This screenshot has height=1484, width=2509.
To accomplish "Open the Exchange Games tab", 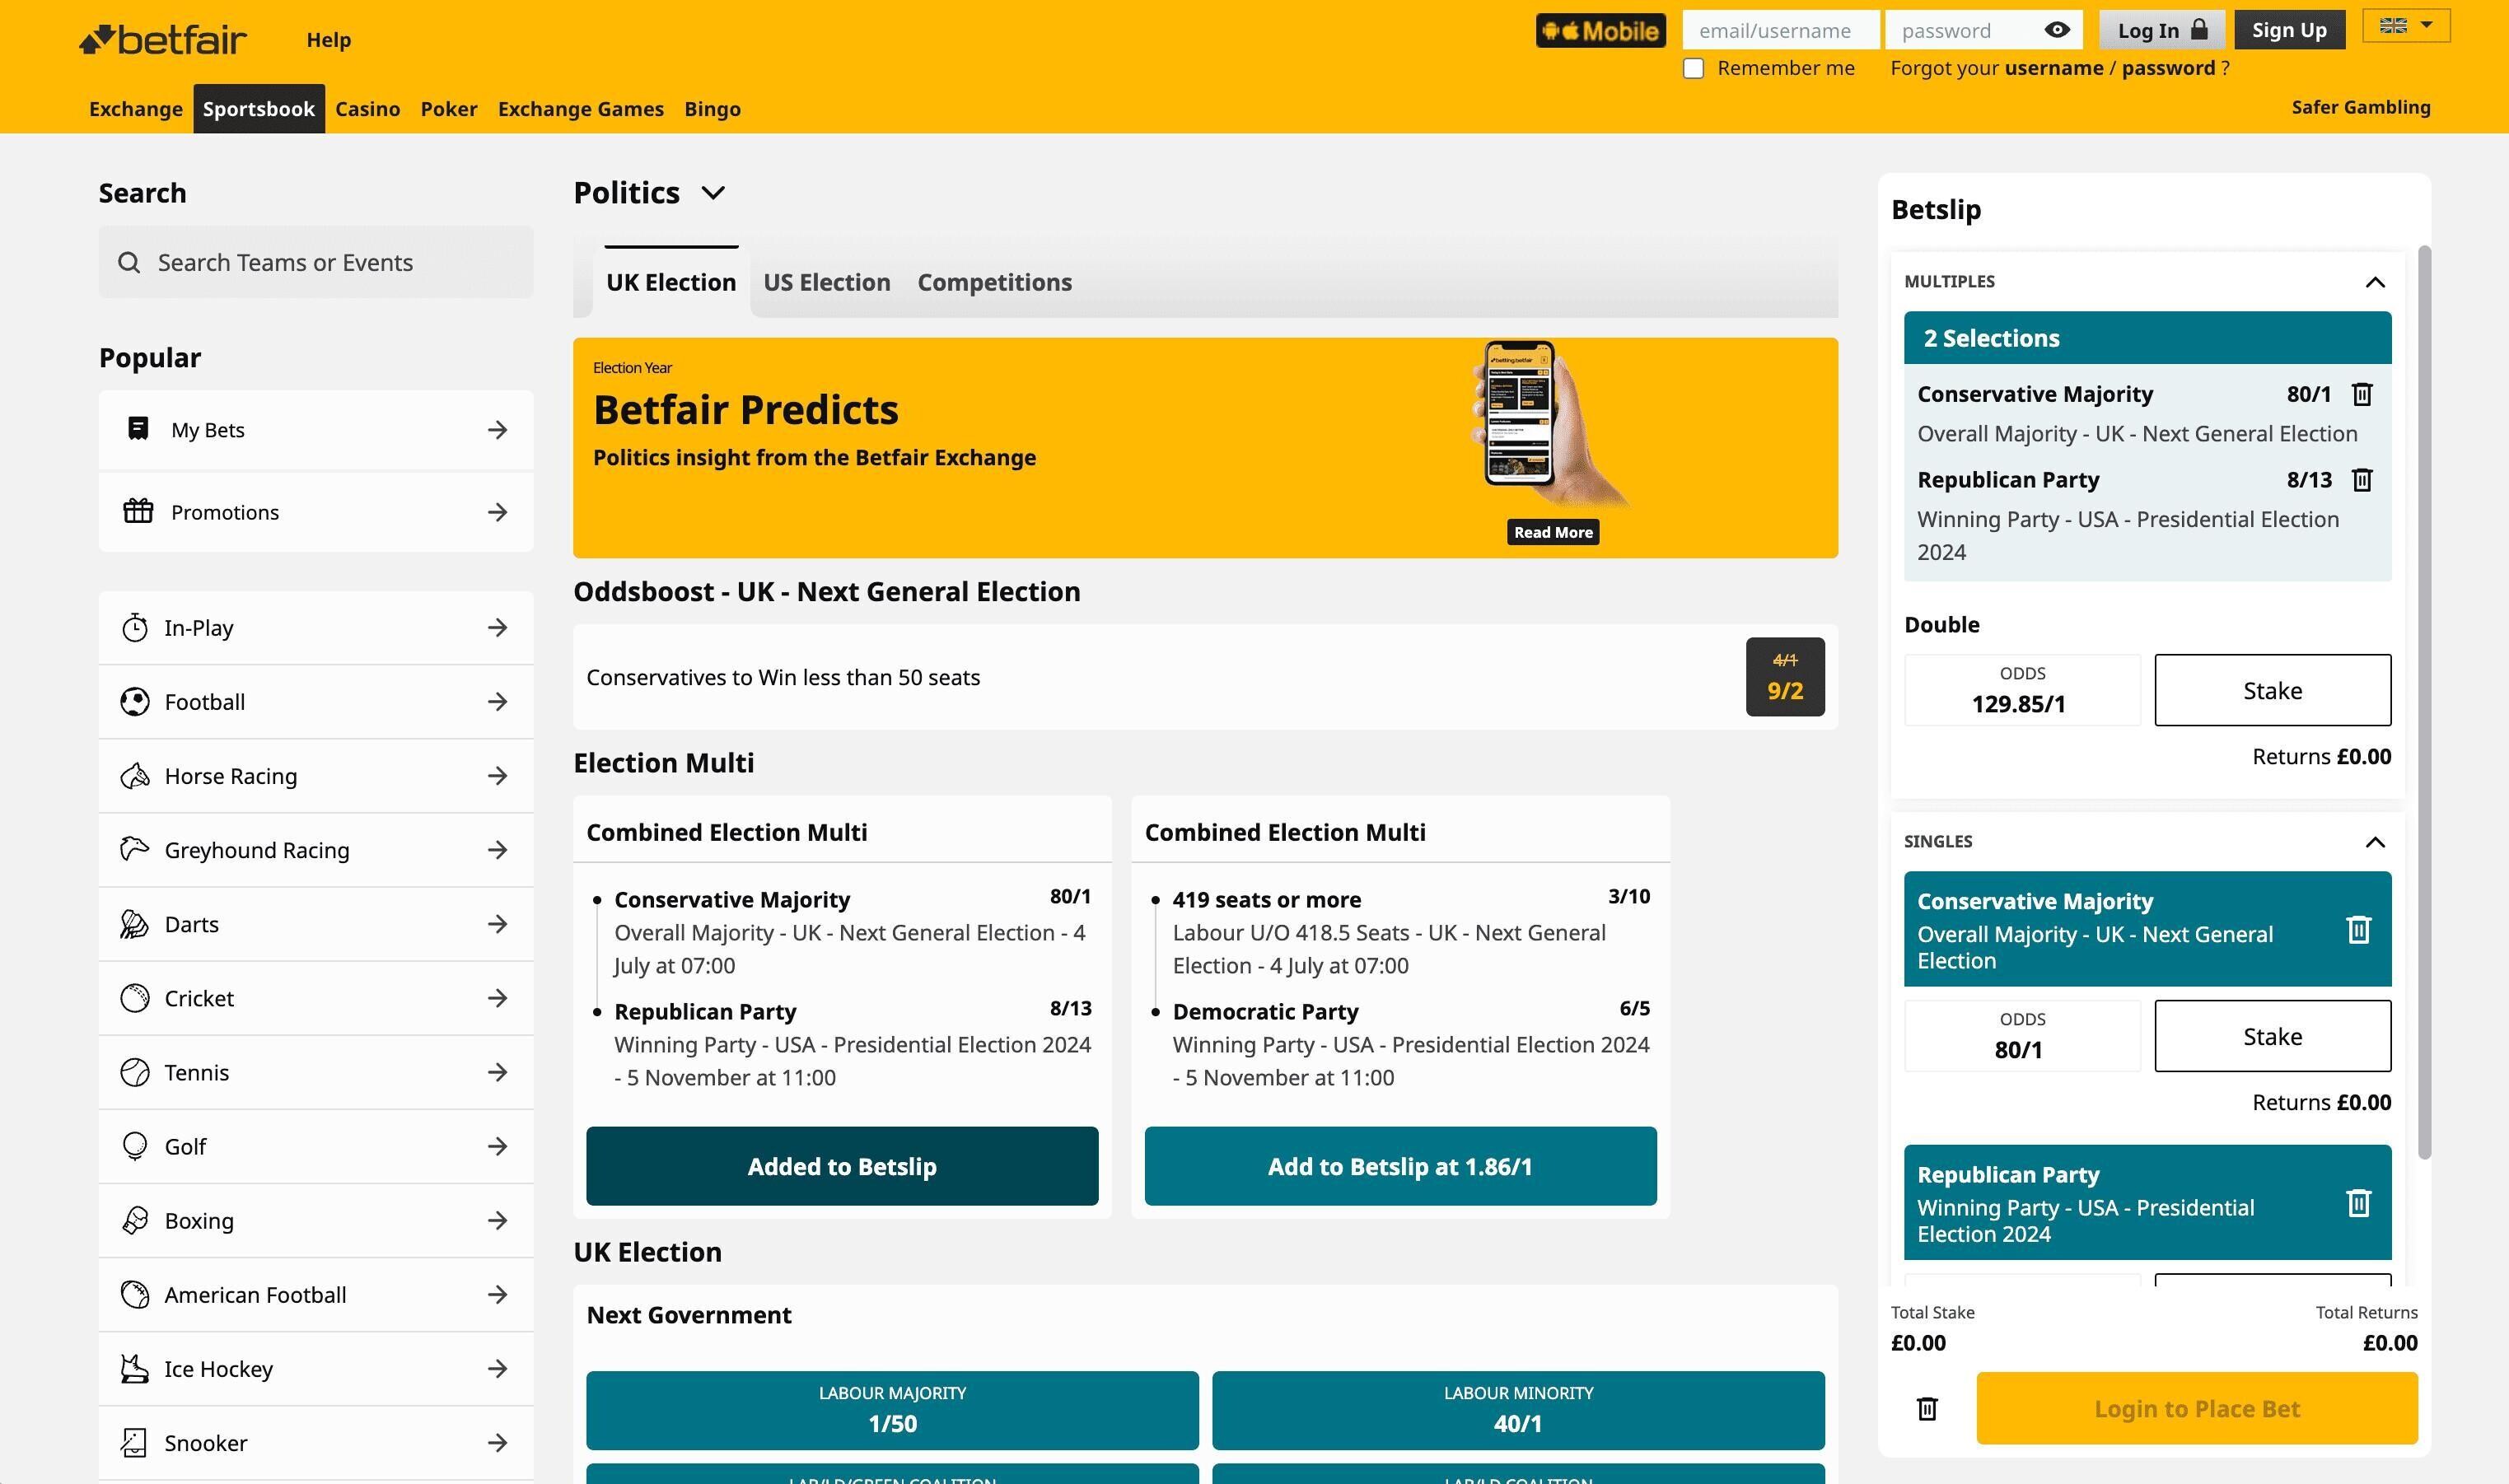I will click(581, 109).
